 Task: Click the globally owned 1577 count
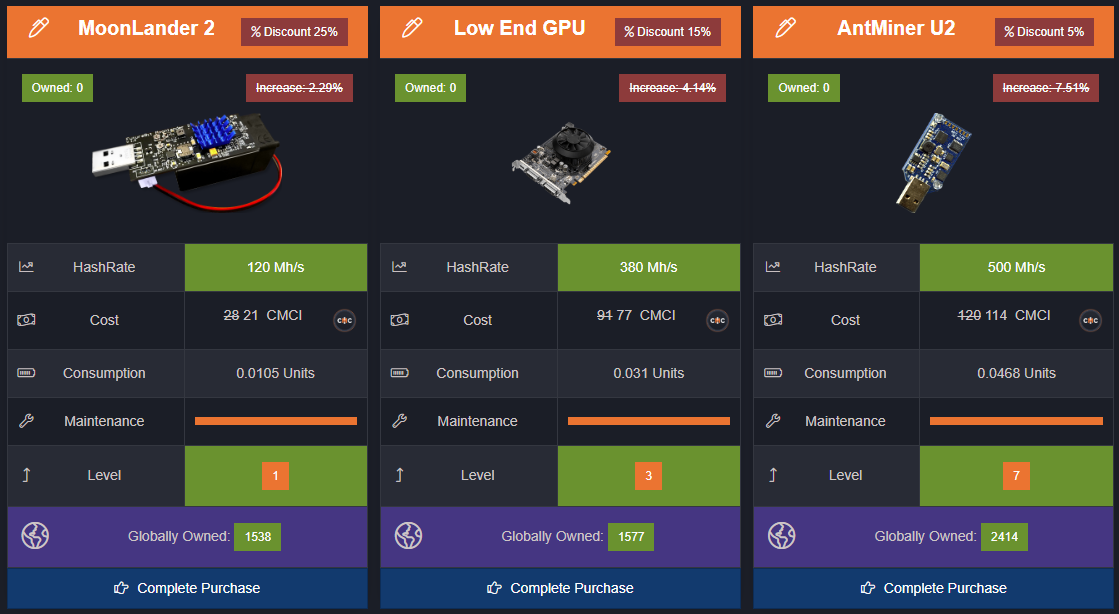point(631,537)
